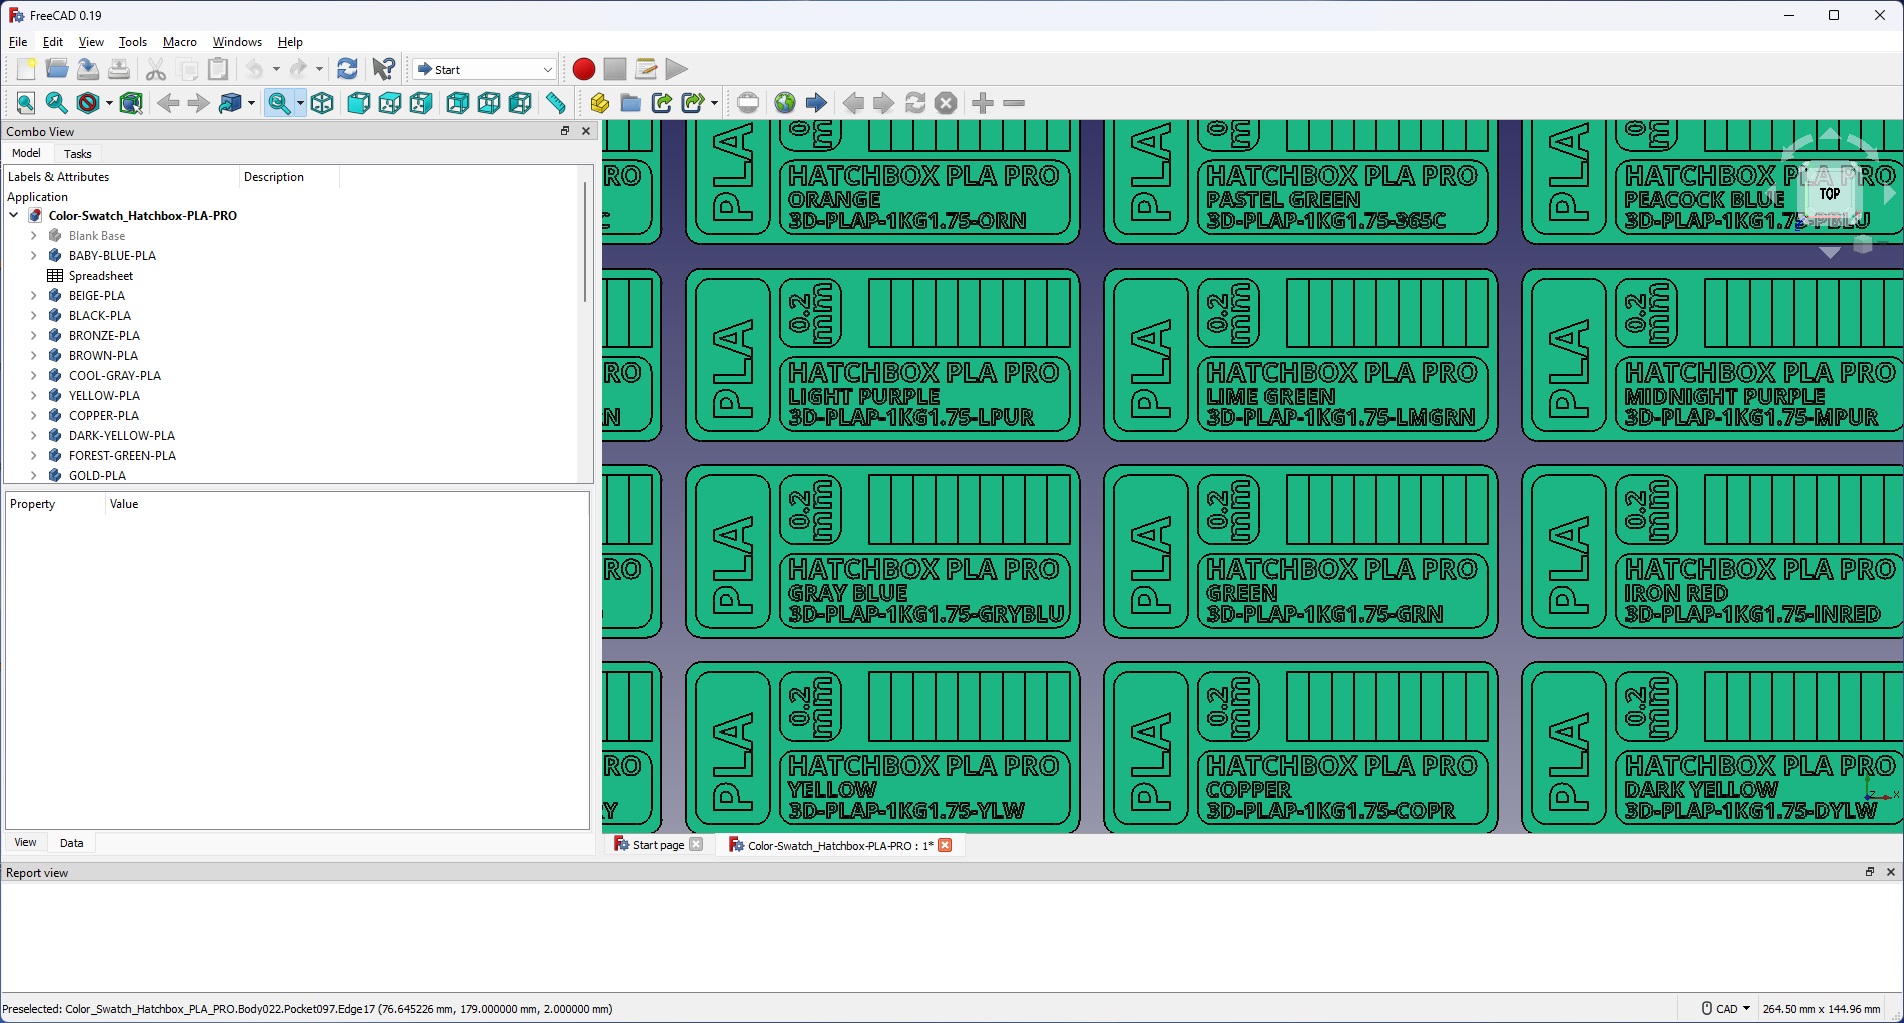The width and height of the screenshot is (1904, 1023).
Task: Open the draw style dropdown arrow
Action: click(x=109, y=103)
